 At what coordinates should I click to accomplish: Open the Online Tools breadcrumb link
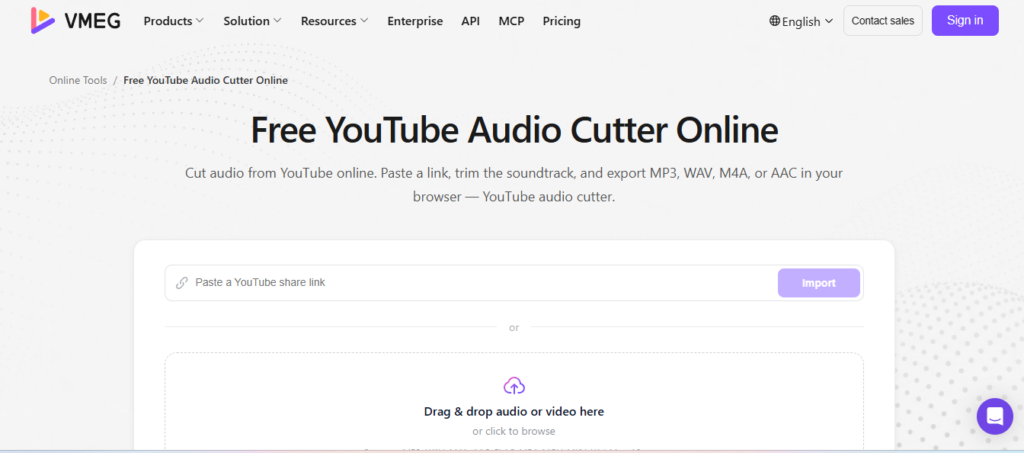click(x=78, y=80)
